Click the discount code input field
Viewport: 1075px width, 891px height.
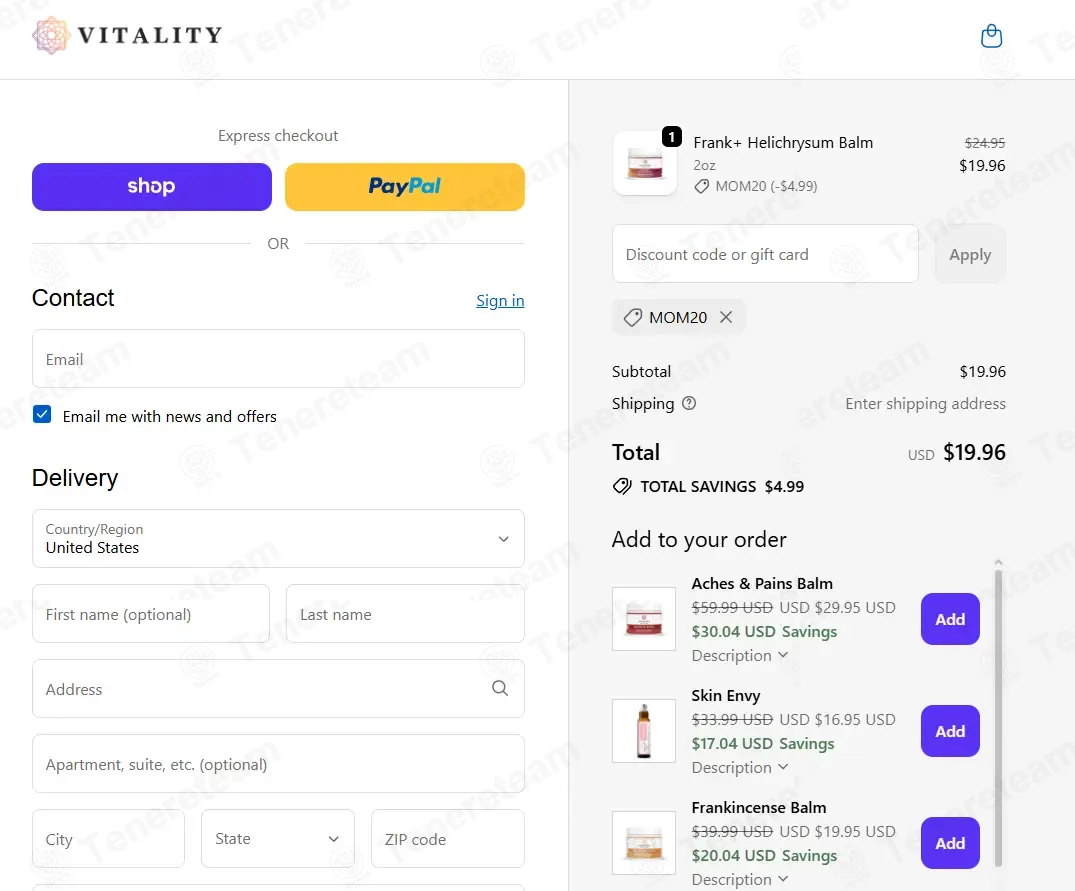point(765,254)
